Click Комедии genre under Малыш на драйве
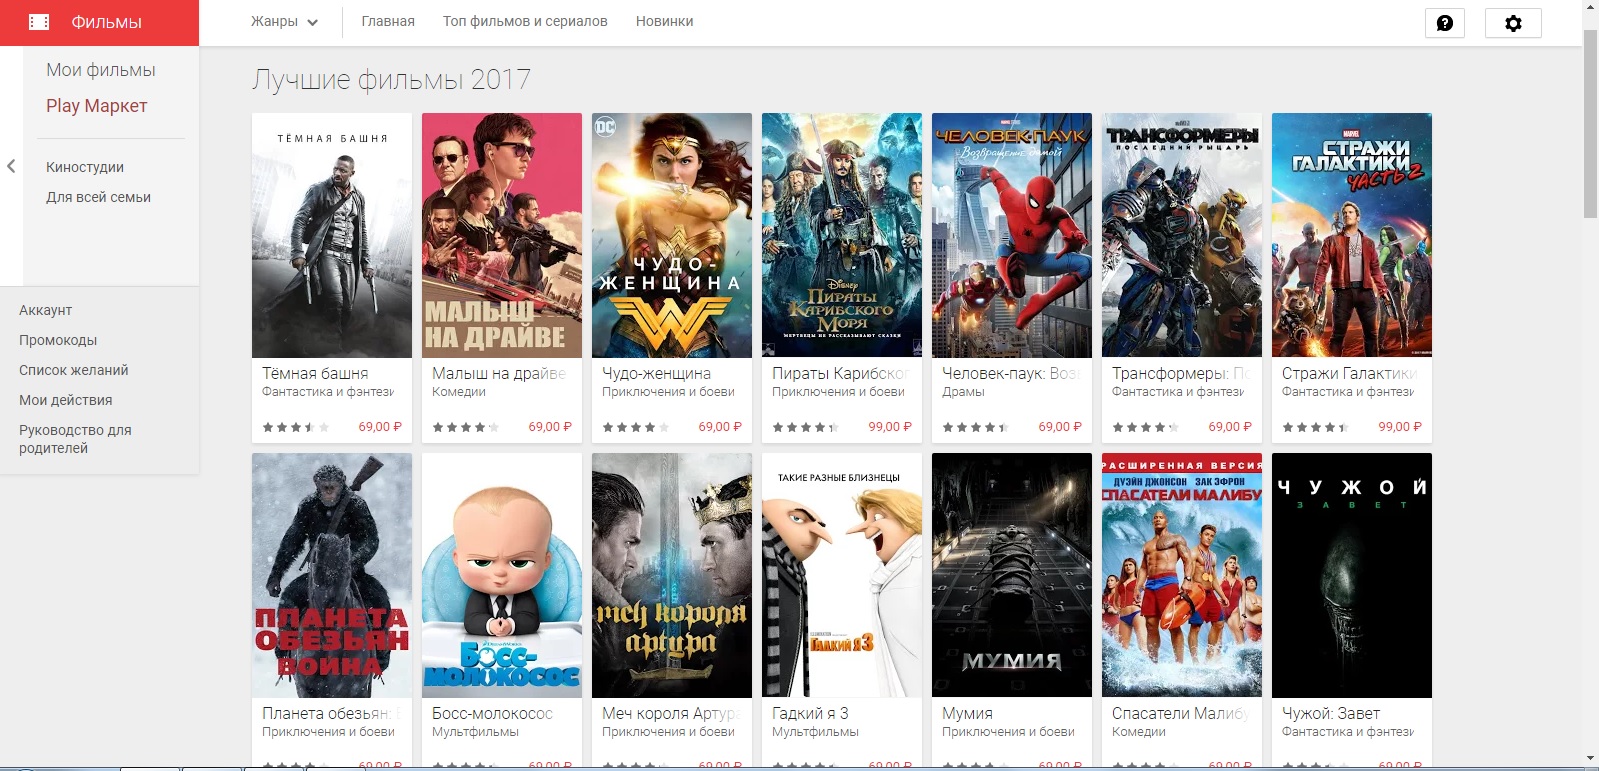The image size is (1599, 771). tap(459, 392)
